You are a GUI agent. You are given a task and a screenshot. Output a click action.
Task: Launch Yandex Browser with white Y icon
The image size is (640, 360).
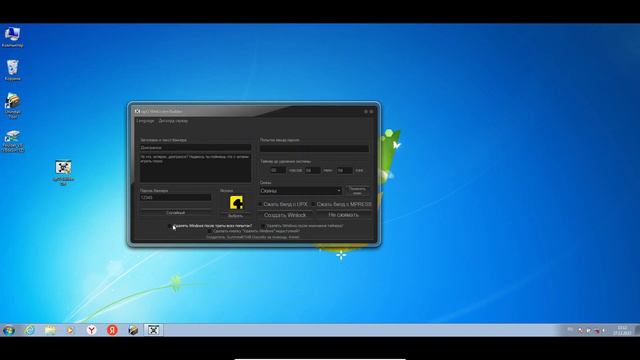pyautogui.click(x=91, y=330)
